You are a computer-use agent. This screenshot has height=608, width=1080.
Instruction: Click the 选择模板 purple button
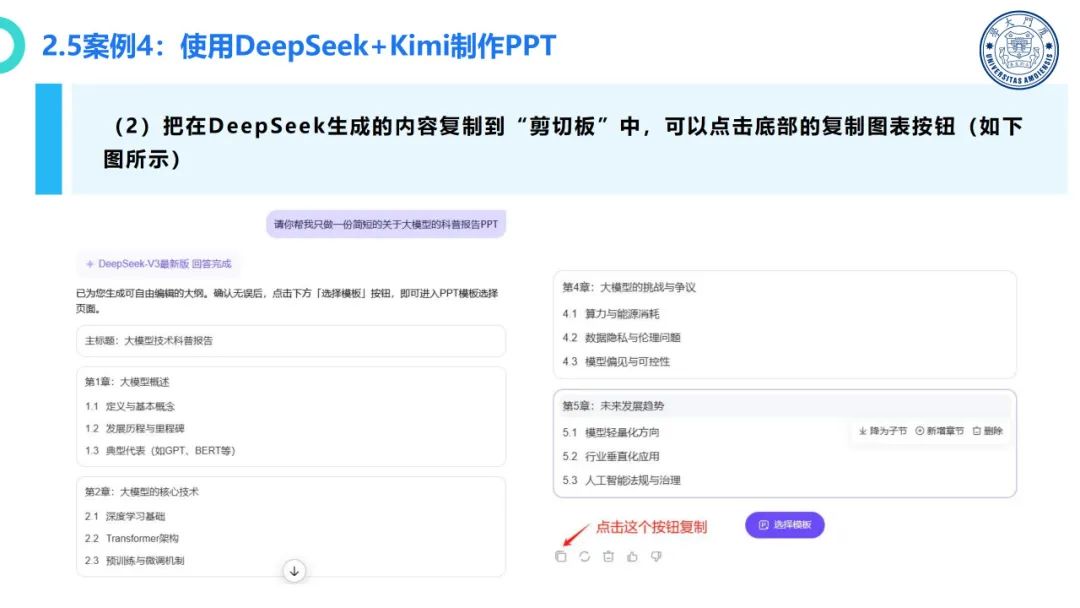[x=785, y=525]
